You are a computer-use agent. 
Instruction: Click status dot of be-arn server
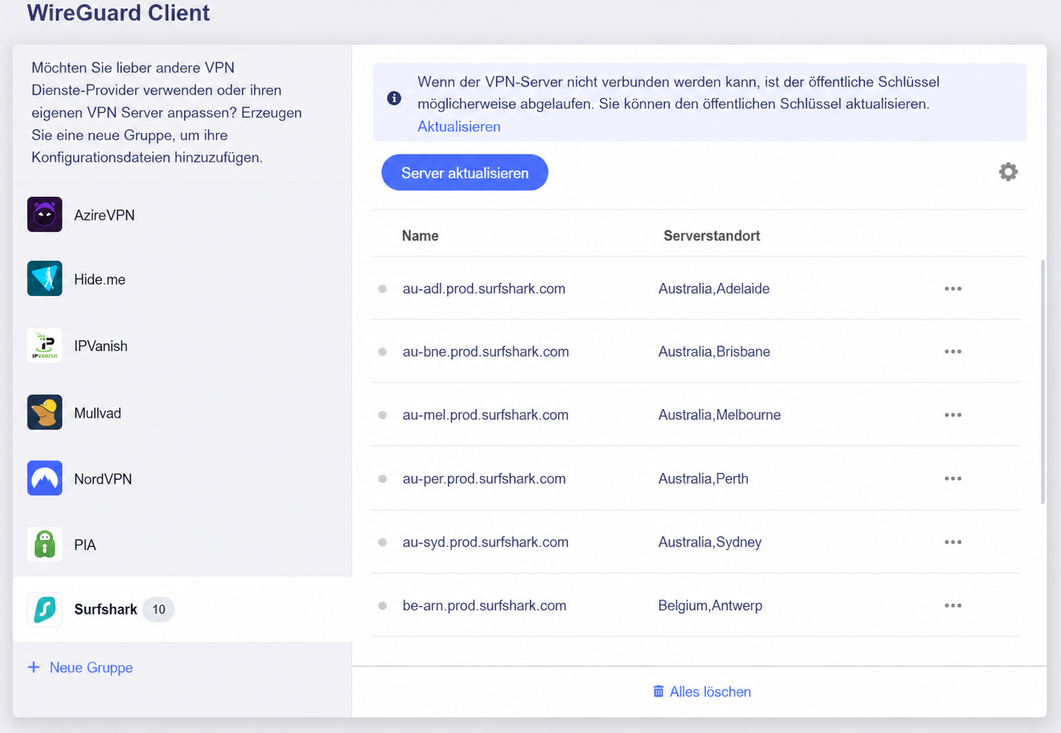click(x=382, y=606)
